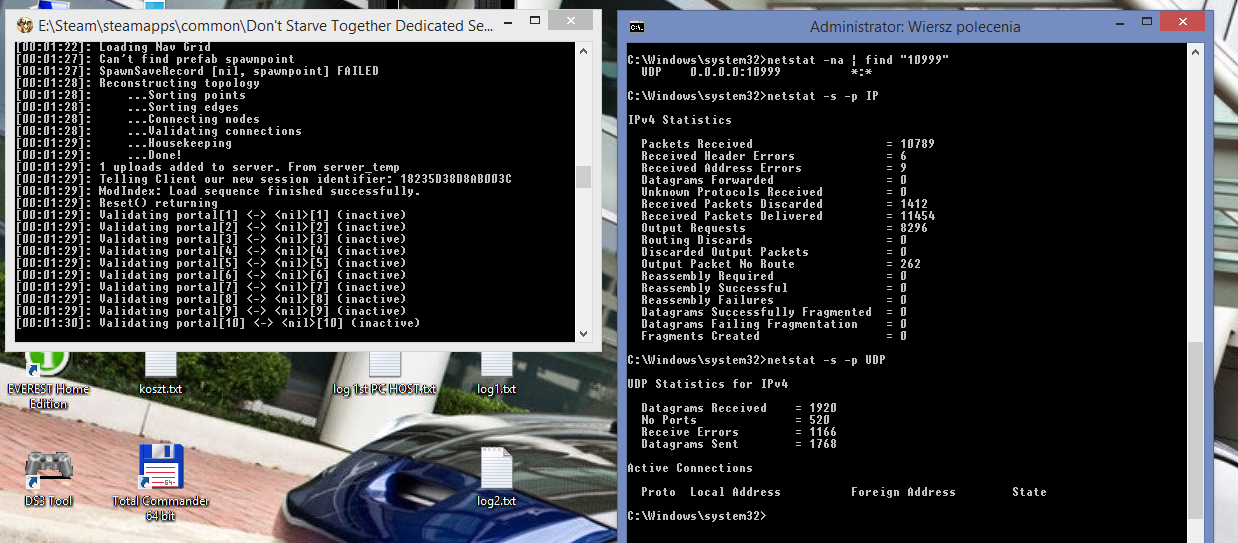Click the Command Prompt system menu icon
The height and width of the screenshot is (543, 1238).
click(x=637, y=27)
